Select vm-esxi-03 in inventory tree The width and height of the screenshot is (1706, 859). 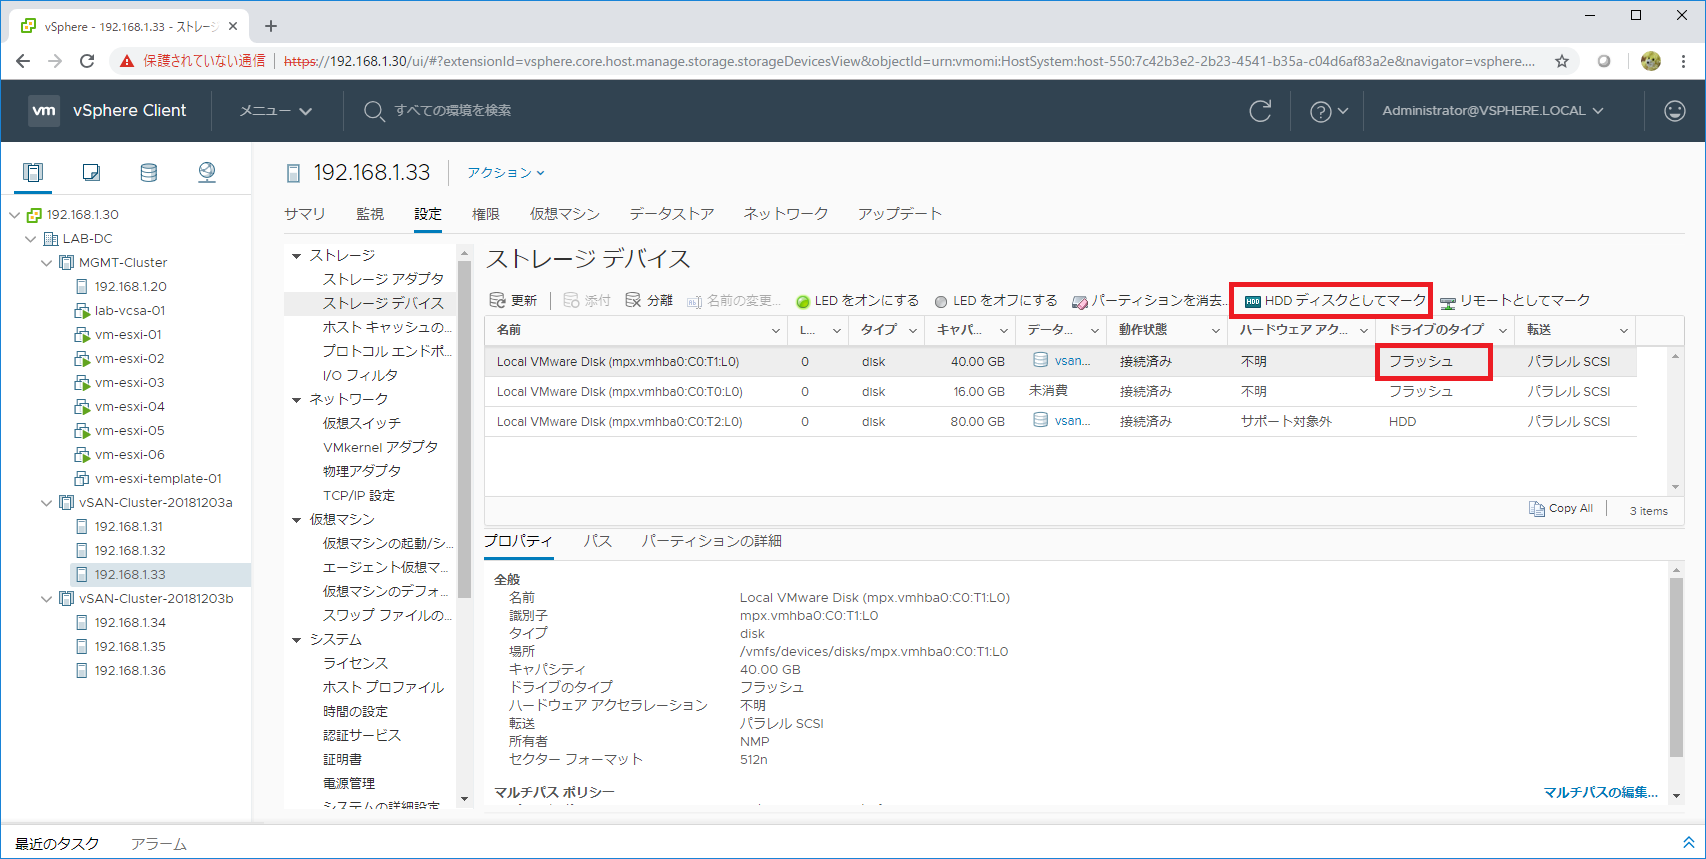130,383
